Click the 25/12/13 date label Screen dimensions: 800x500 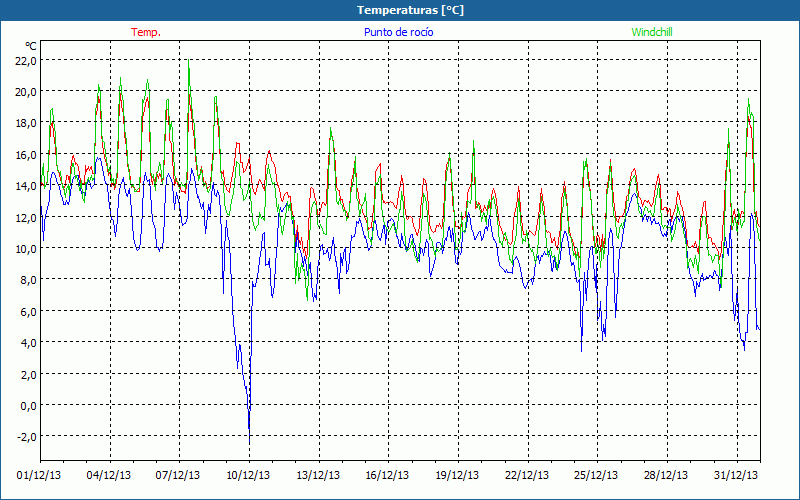click(x=596, y=476)
